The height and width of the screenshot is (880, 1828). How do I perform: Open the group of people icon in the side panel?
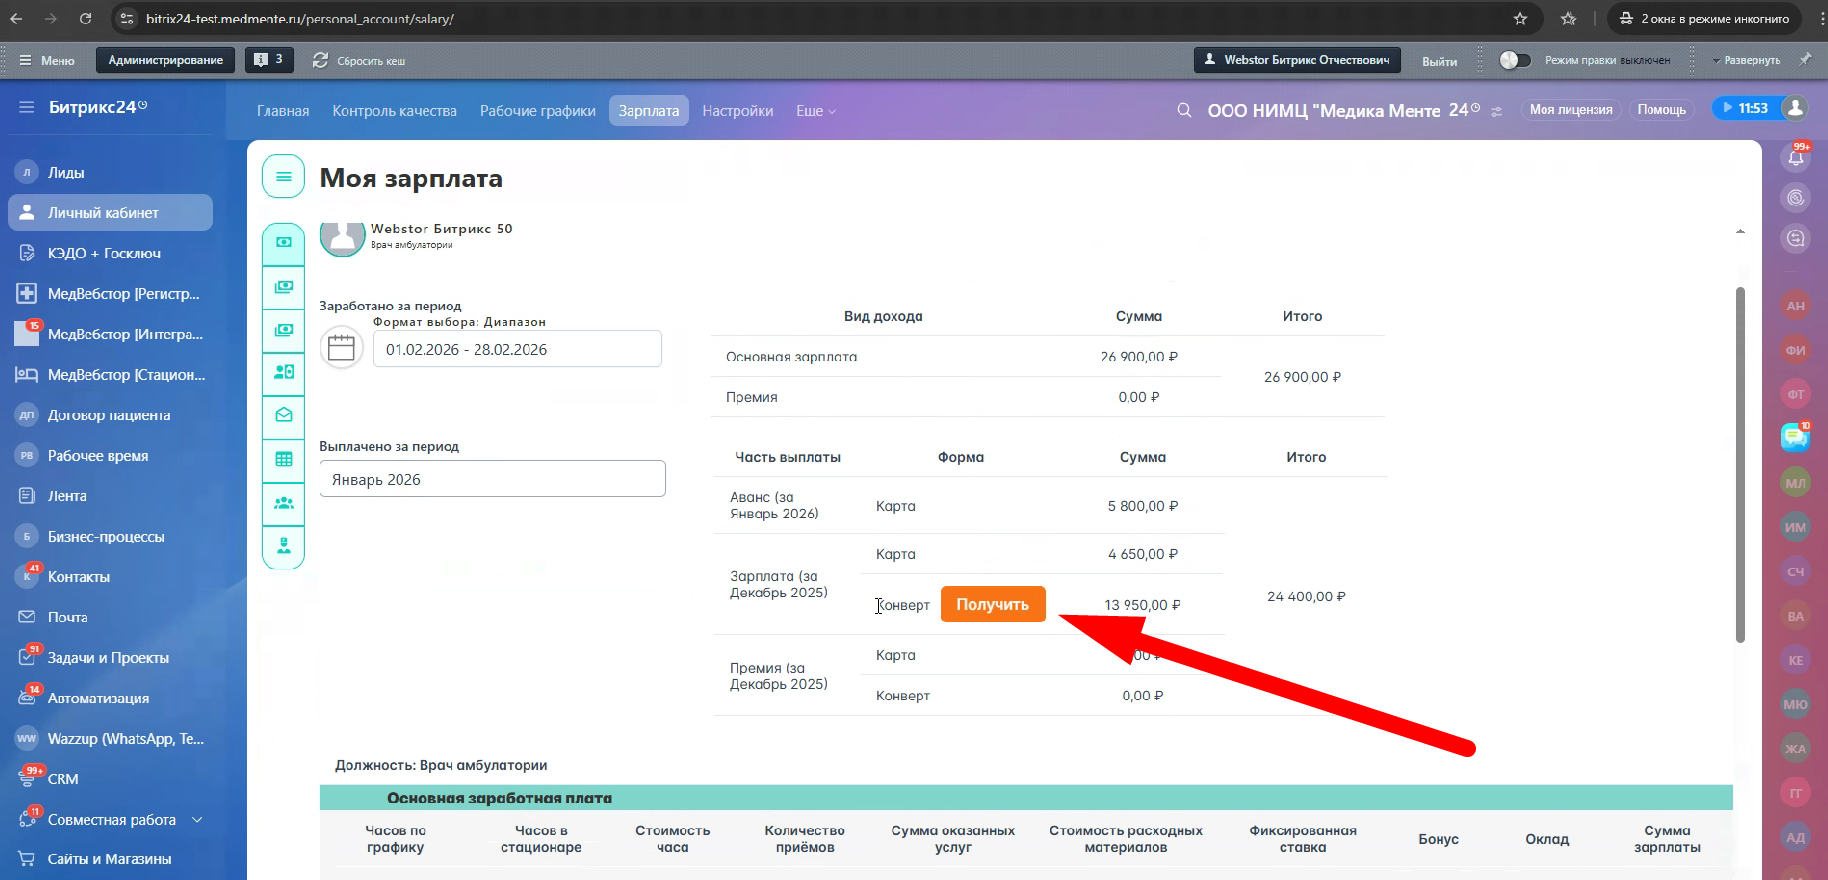[284, 503]
